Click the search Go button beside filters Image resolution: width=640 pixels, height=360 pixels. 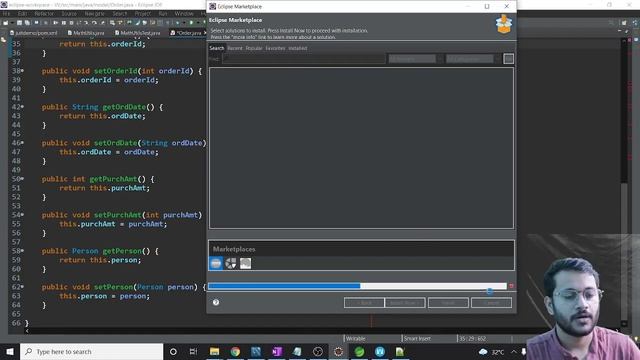pyautogui.click(x=509, y=59)
